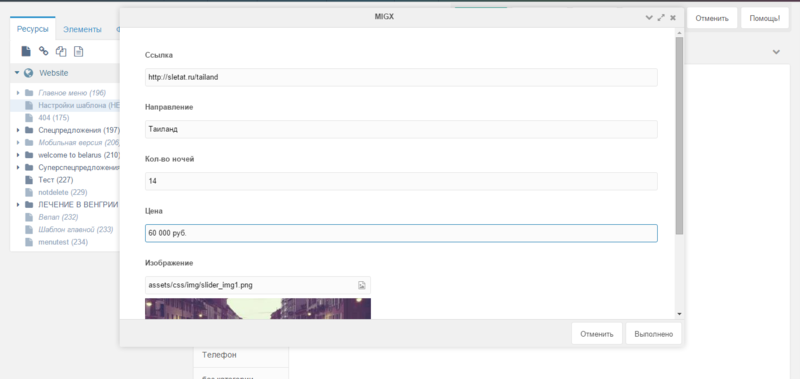Click document icon beside Шаблон главной

pos(29,230)
